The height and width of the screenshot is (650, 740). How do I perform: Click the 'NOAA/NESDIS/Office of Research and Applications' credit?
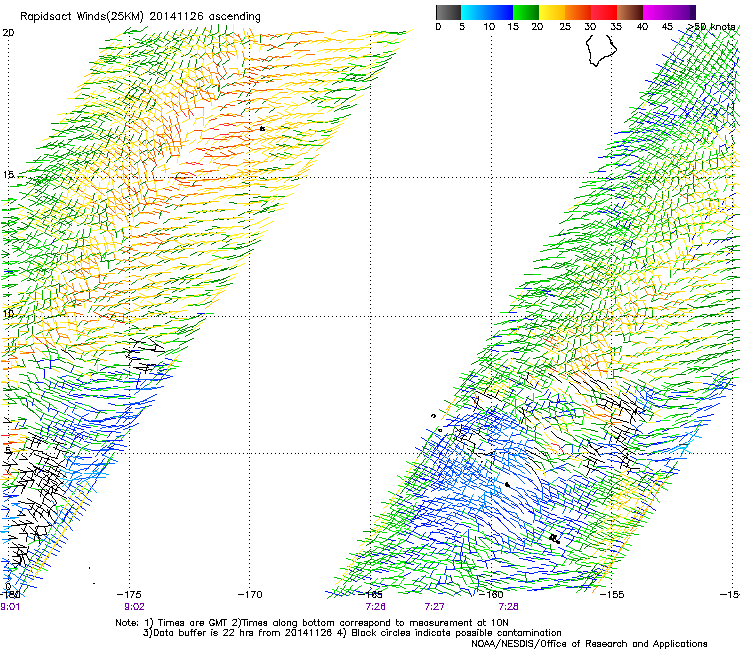click(x=589, y=644)
